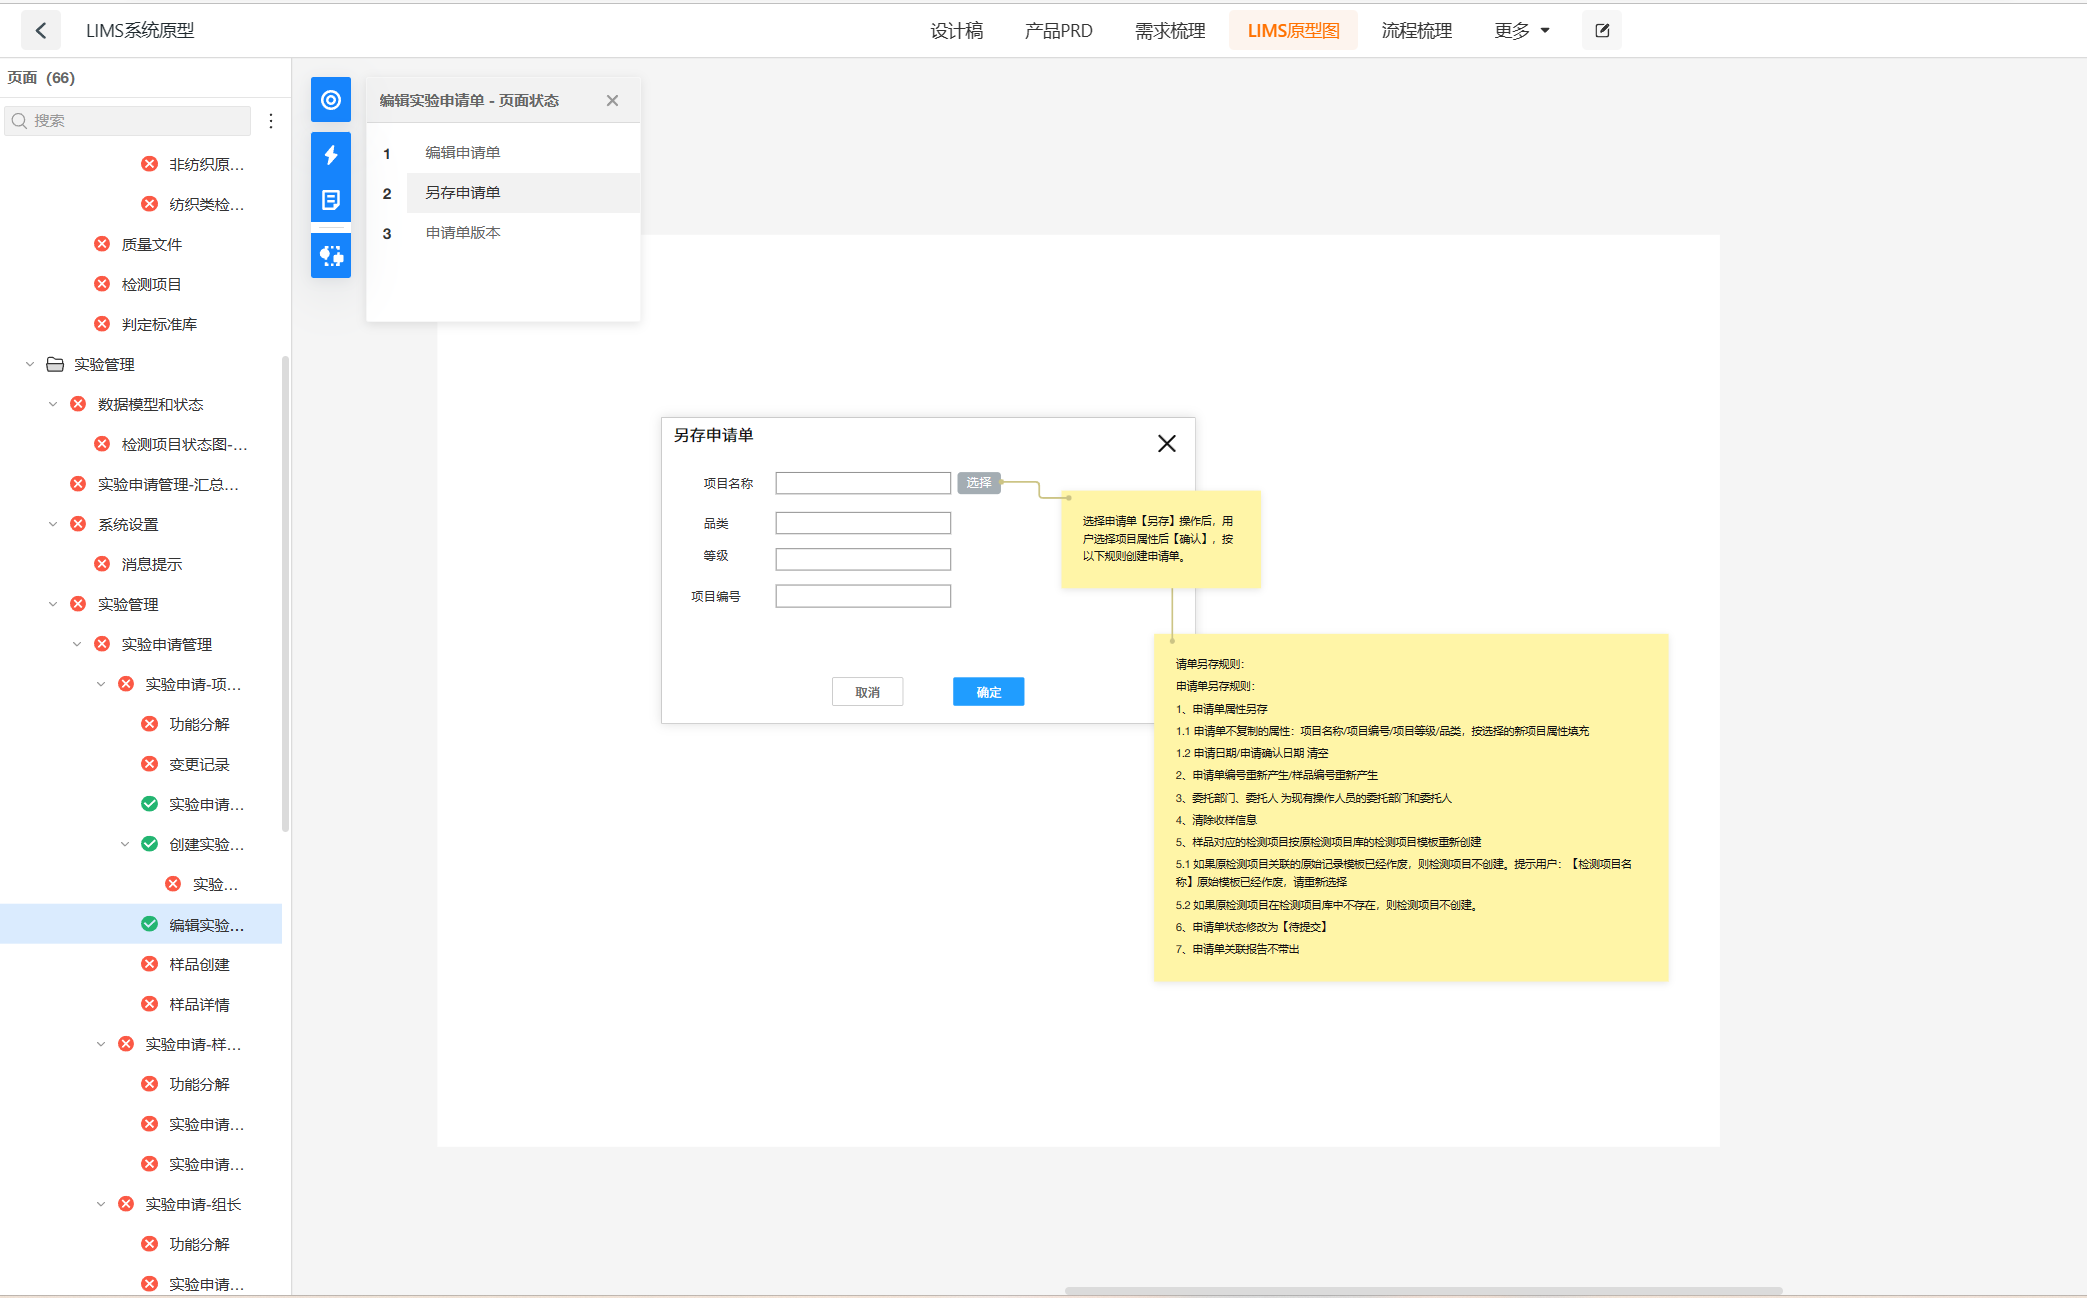Click the edit icon in the top bar
Image resolution: width=2087 pixels, height=1298 pixels.
[x=1602, y=31]
